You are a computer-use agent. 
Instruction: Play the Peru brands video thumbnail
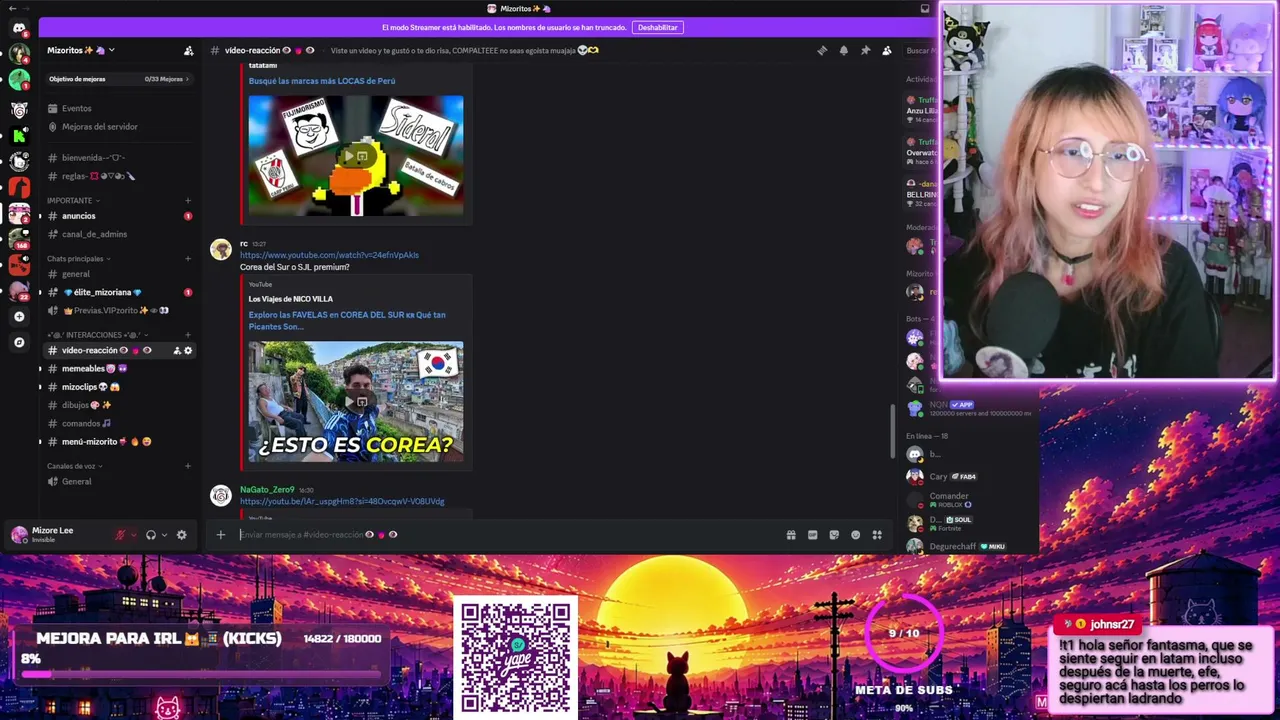click(x=349, y=156)
